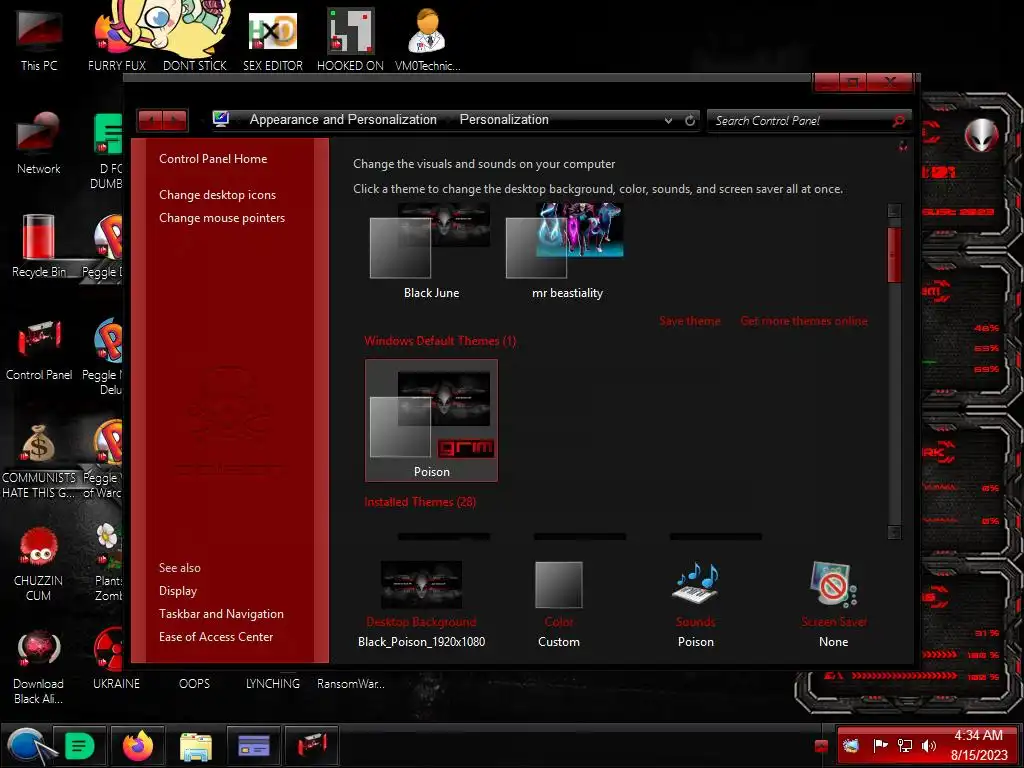Open the purple card app on the taskbar
1024x768 pixels.
(x=254, y=746)
